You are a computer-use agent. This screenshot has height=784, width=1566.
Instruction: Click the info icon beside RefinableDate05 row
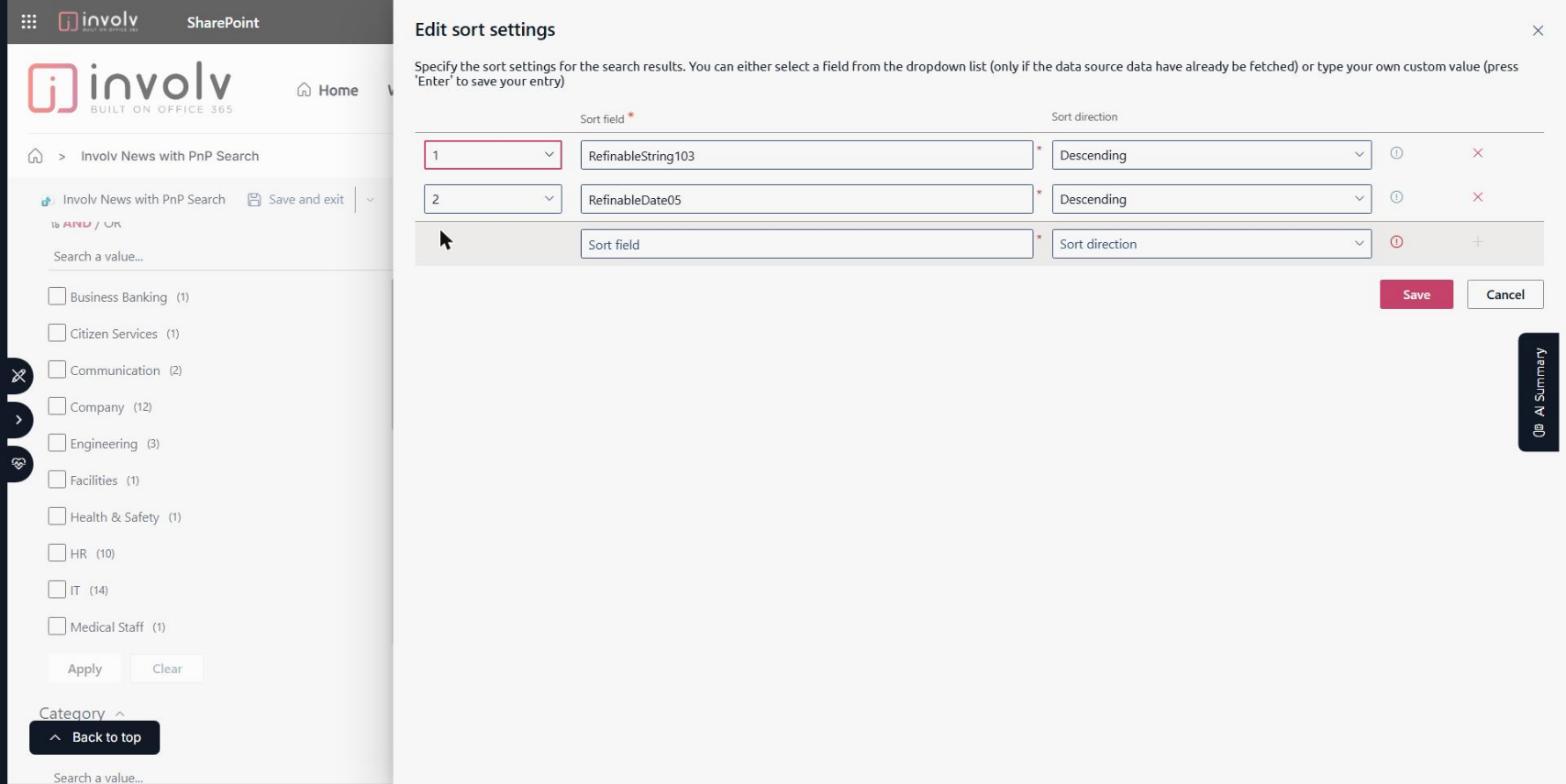click(1397, 197)
